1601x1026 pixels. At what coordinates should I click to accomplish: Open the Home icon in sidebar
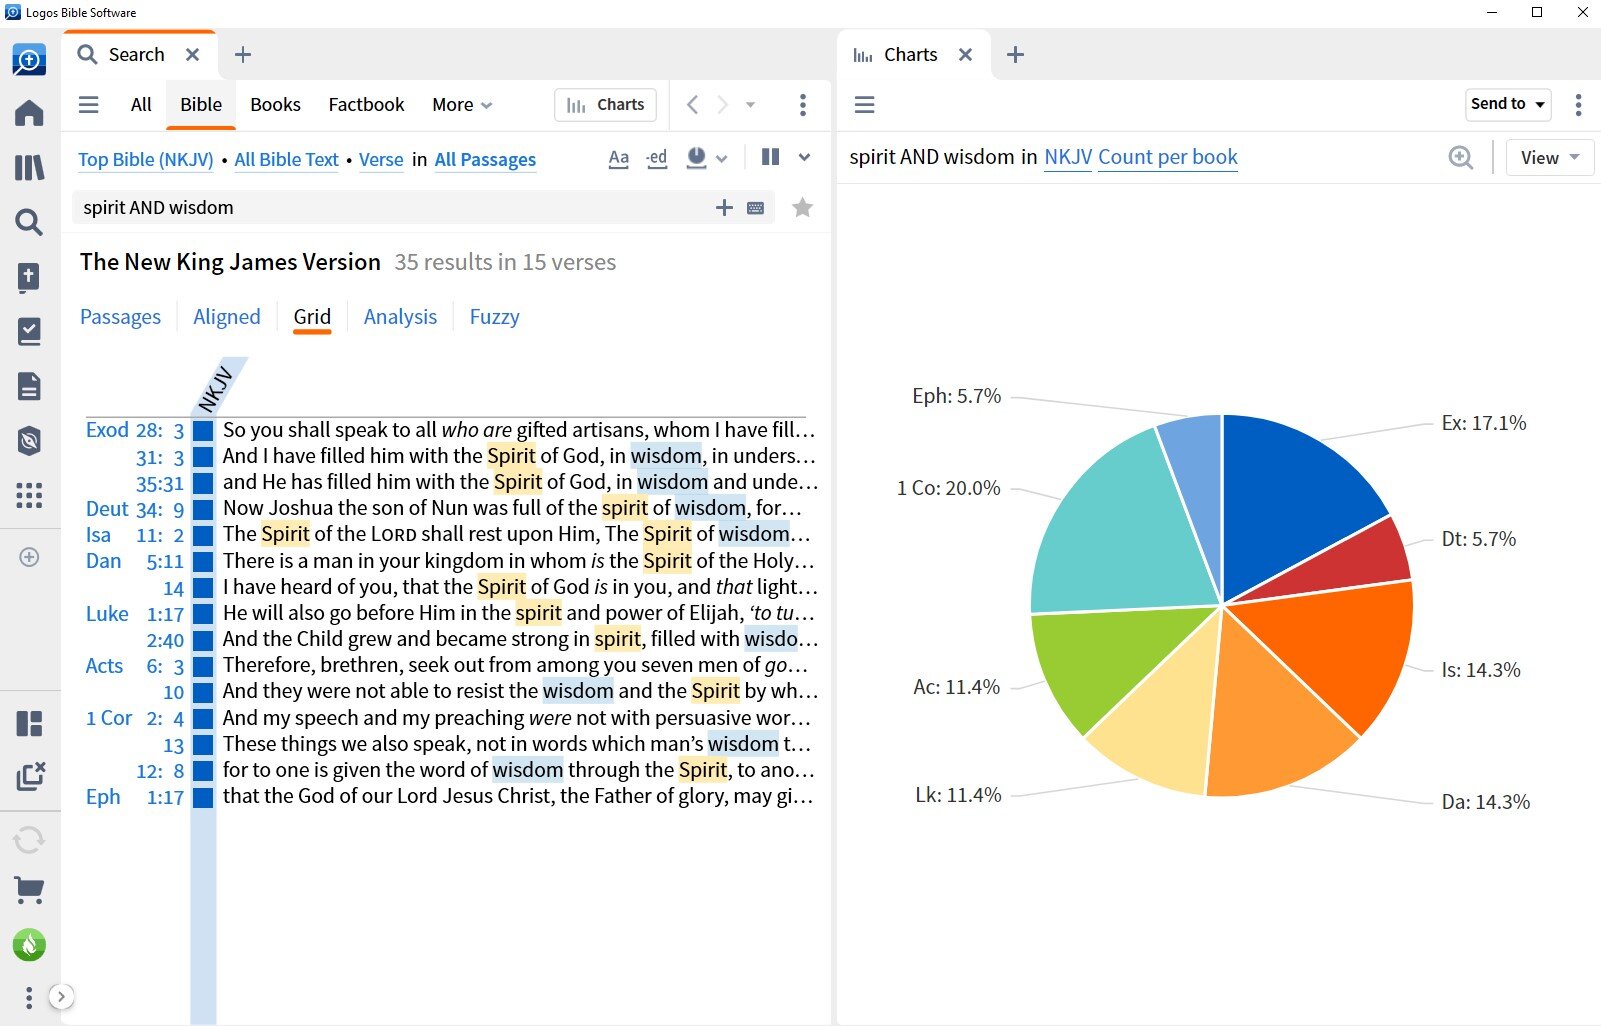click(29, 113)
